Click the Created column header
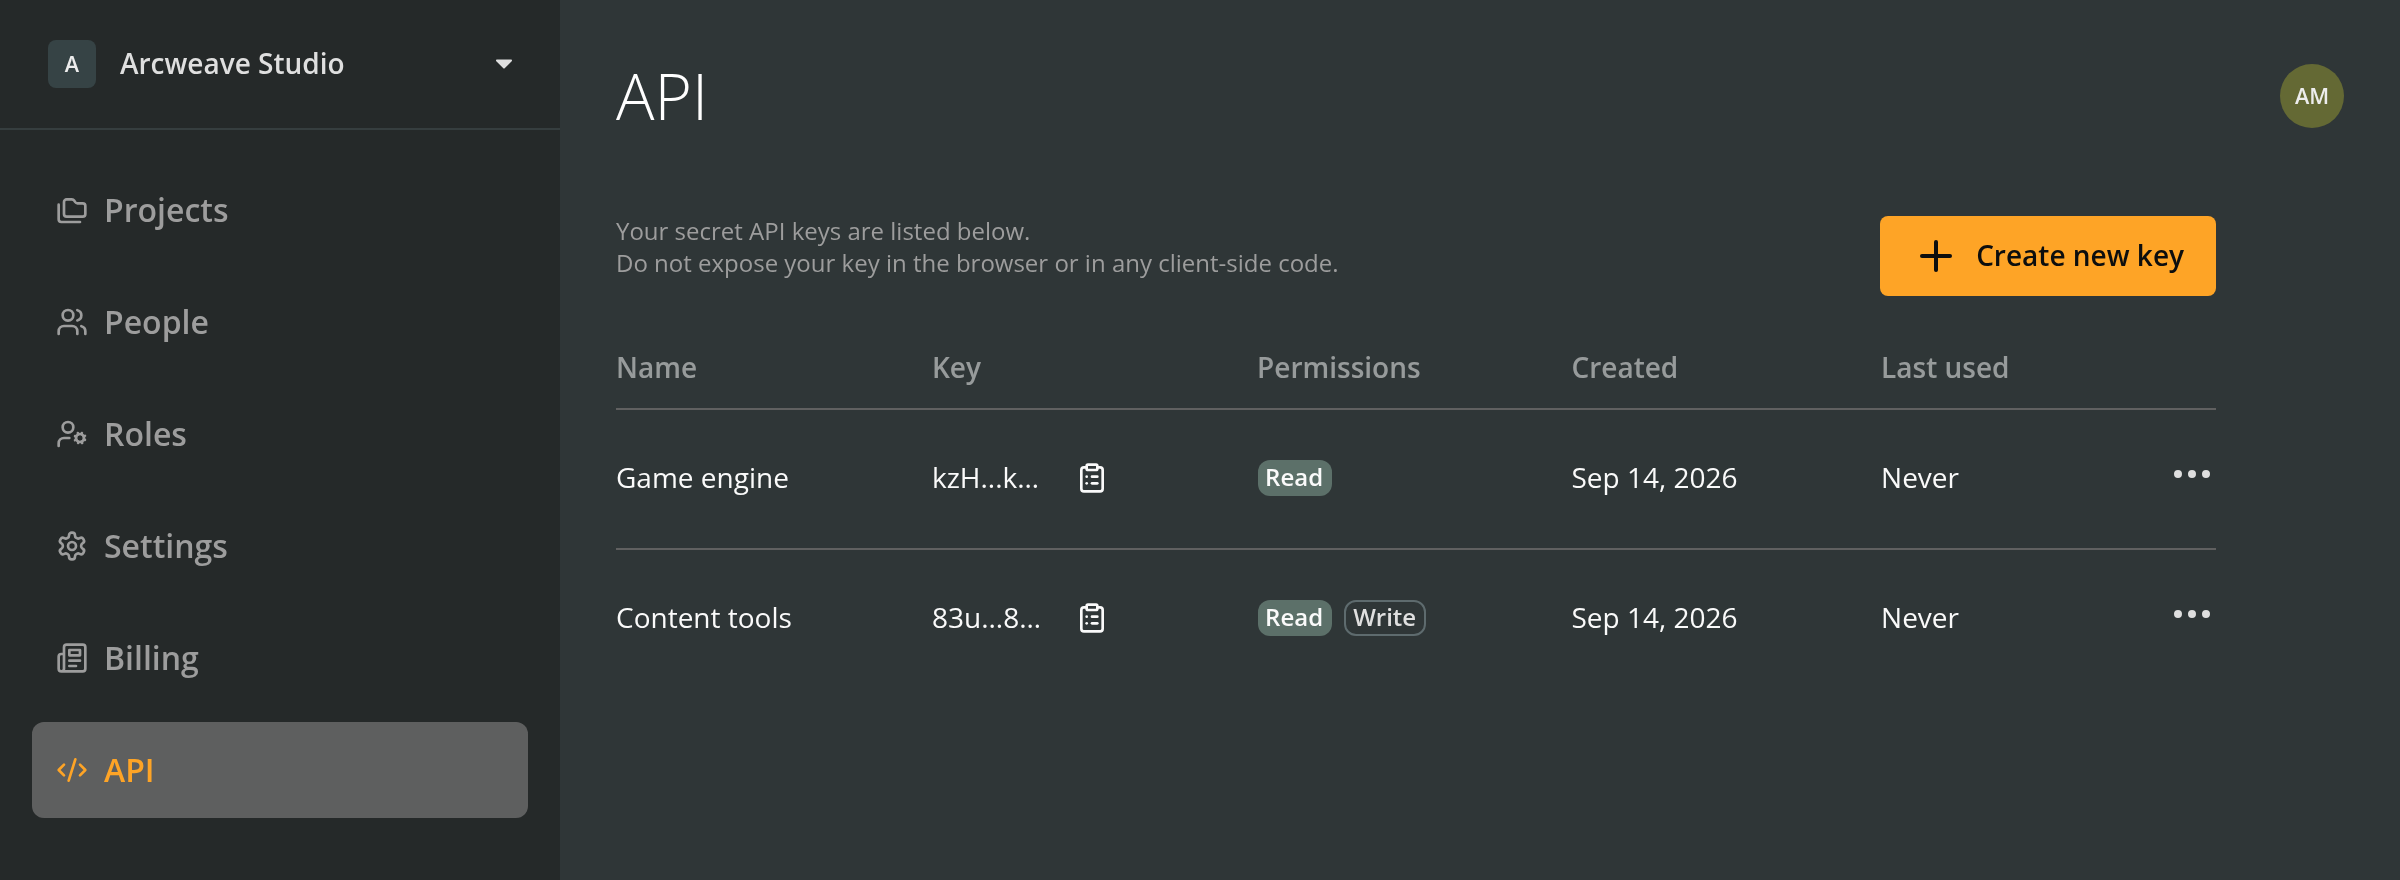 coord(1624,368)
